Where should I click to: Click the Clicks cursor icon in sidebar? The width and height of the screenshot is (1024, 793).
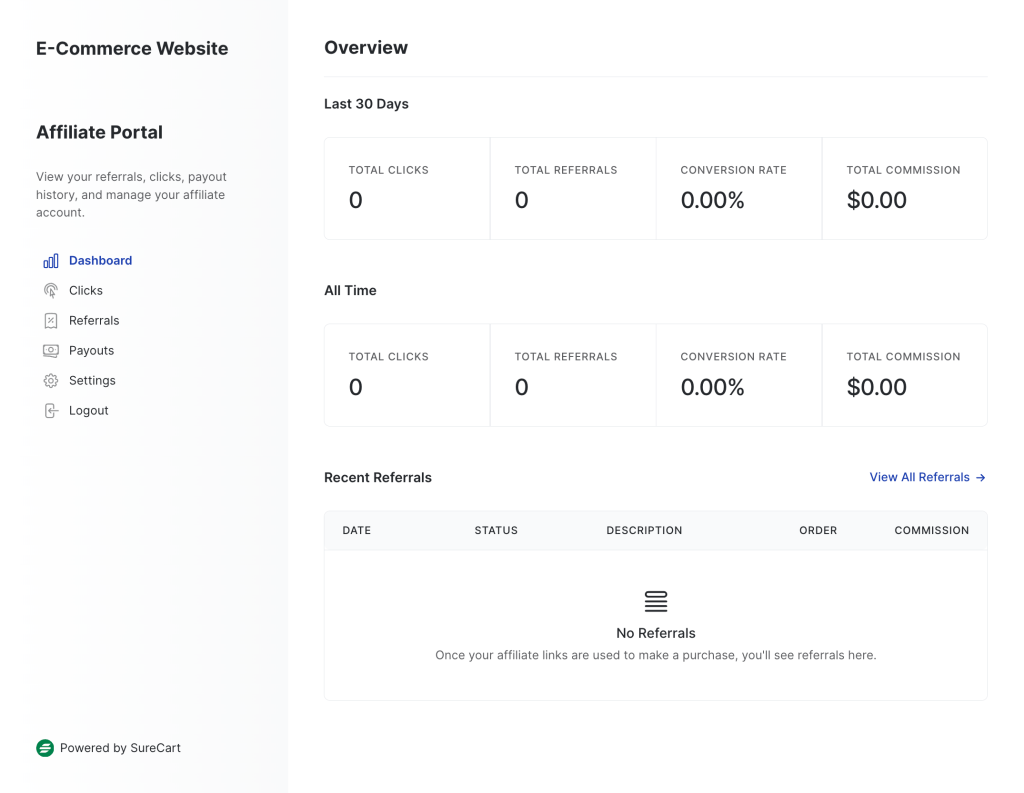tap(50, 290)
